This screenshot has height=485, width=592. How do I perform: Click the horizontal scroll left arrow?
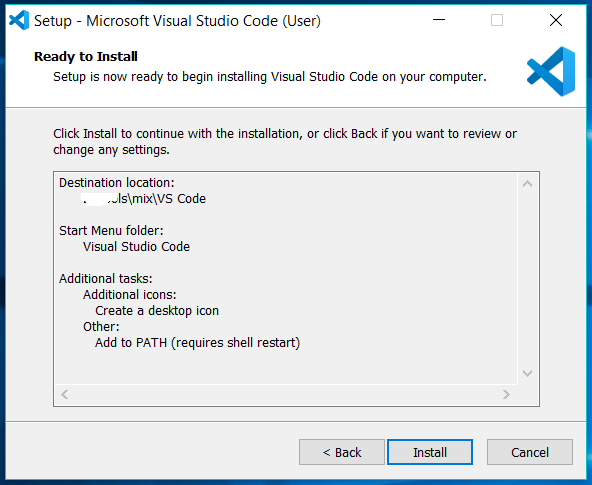65,394
